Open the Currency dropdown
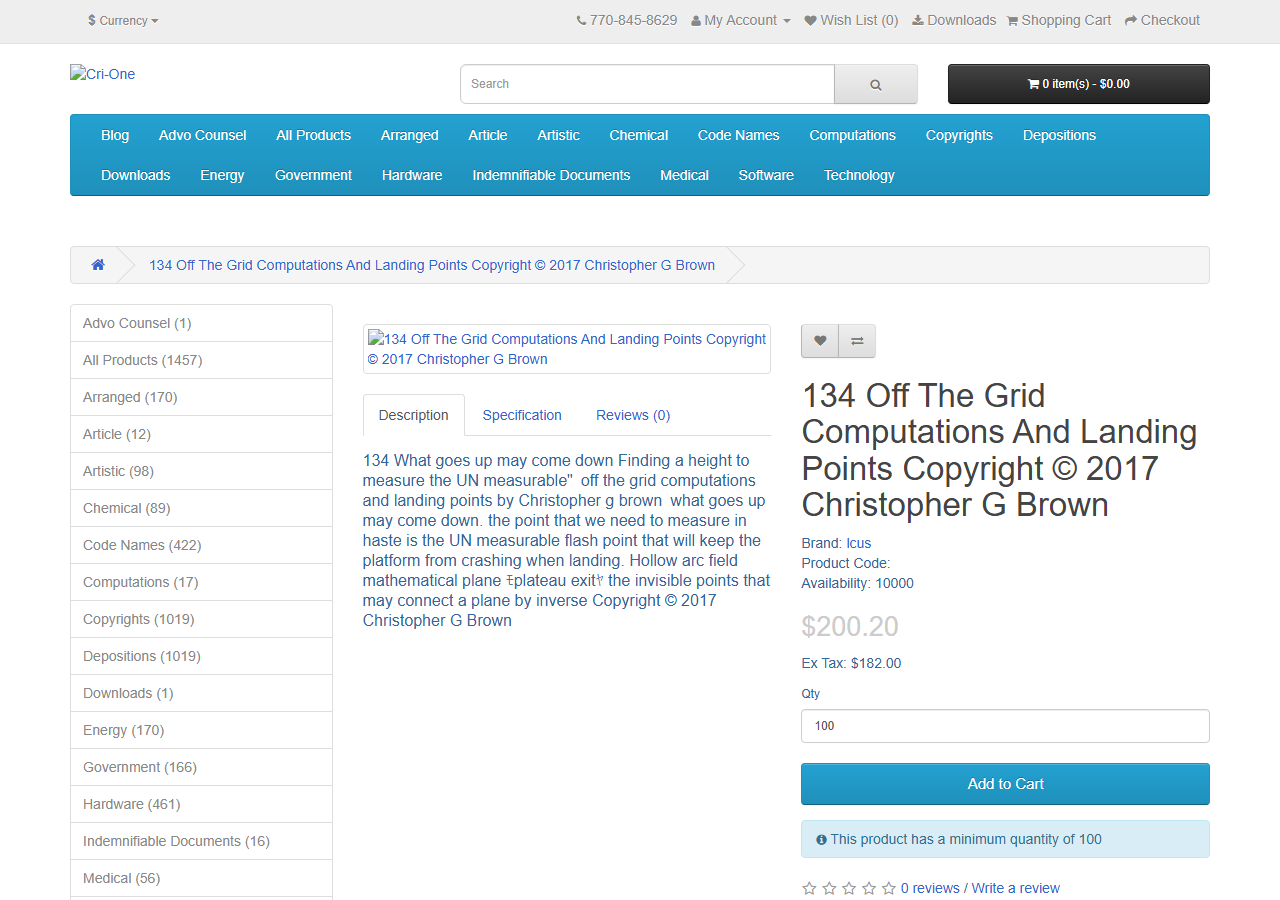 coord(123,20)
